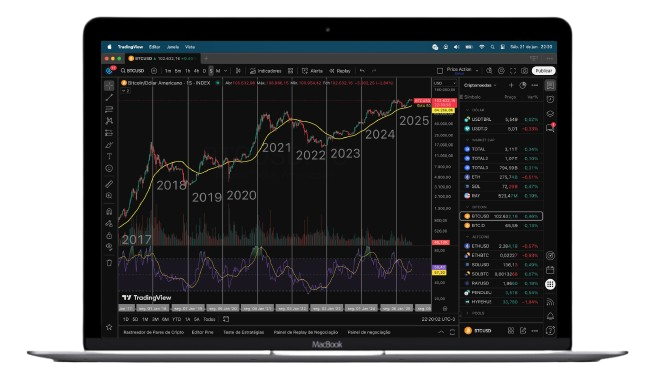Viewport: 666px width, 375px height.
Task: Select the trend line drawing tool
Action: 109,97
